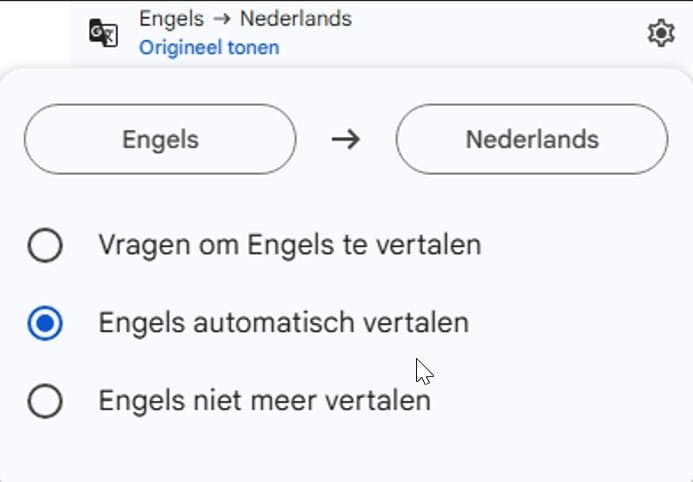Click the arrow between the language buttons

[346, 139]
